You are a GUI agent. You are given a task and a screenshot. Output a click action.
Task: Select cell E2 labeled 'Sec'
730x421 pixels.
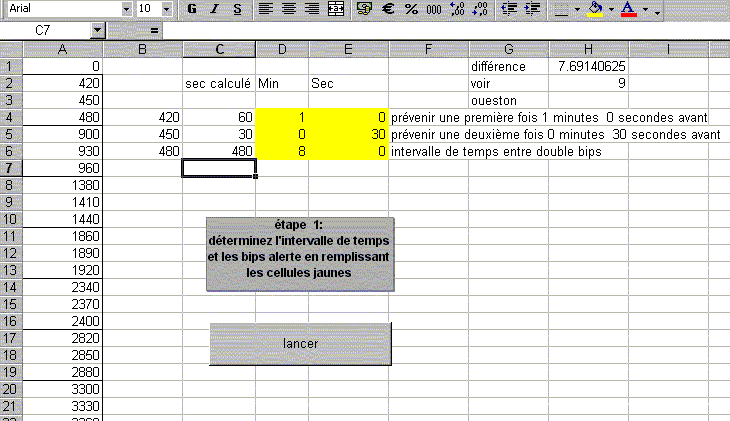tap(348, 83)
